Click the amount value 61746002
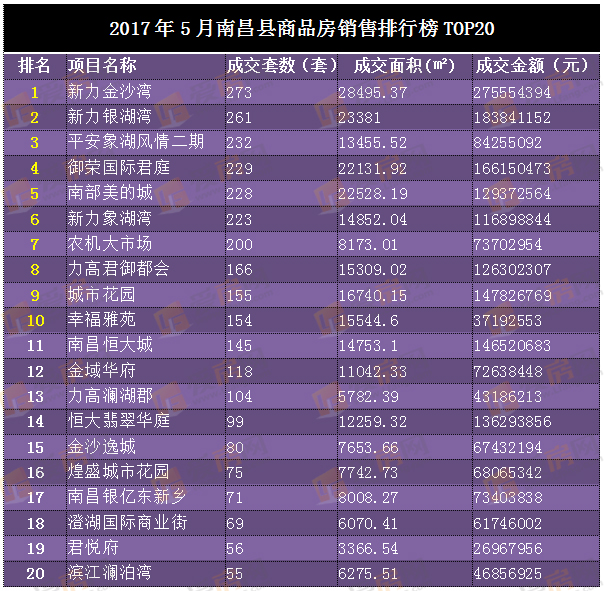 (x=508, y=524)
